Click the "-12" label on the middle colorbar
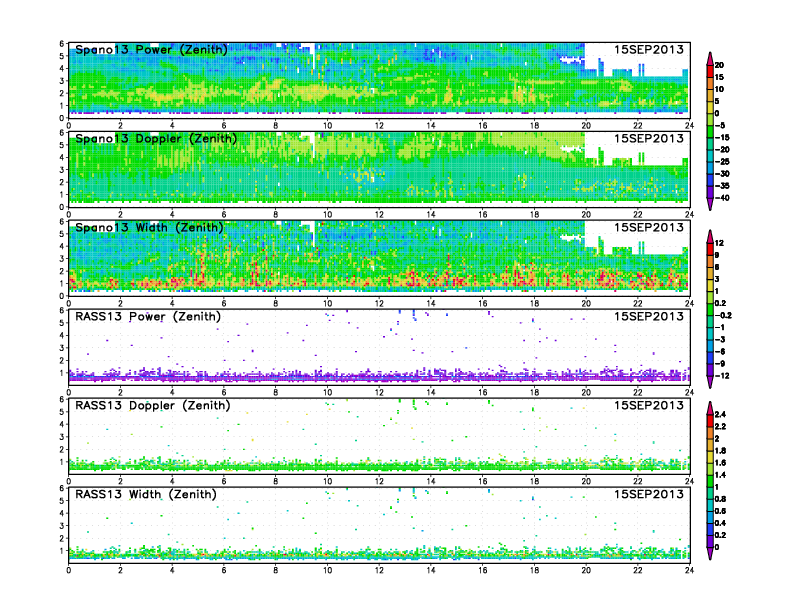 pos(722,376)
